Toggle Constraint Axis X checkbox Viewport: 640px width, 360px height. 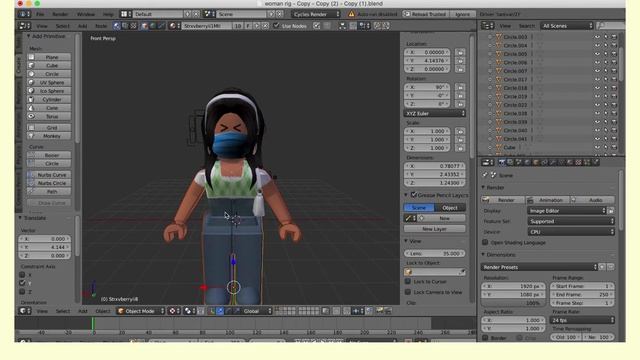(22, 275)
